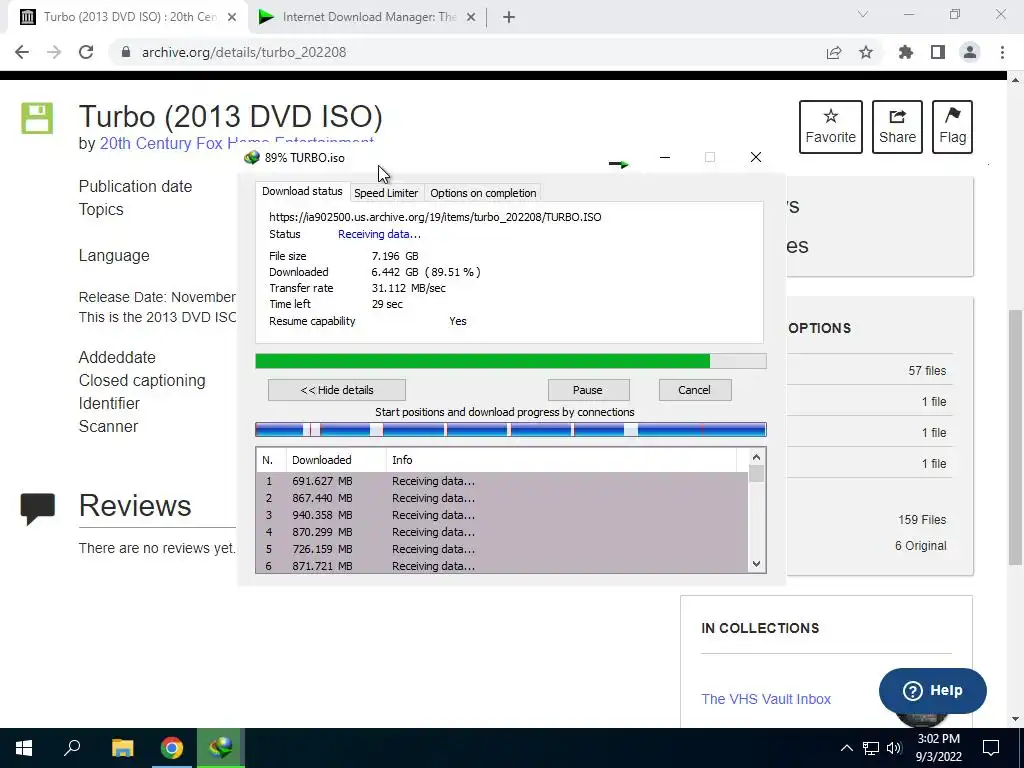Select the Download status tab
The image size is (1024, 768).
click(x=302, y=191)
